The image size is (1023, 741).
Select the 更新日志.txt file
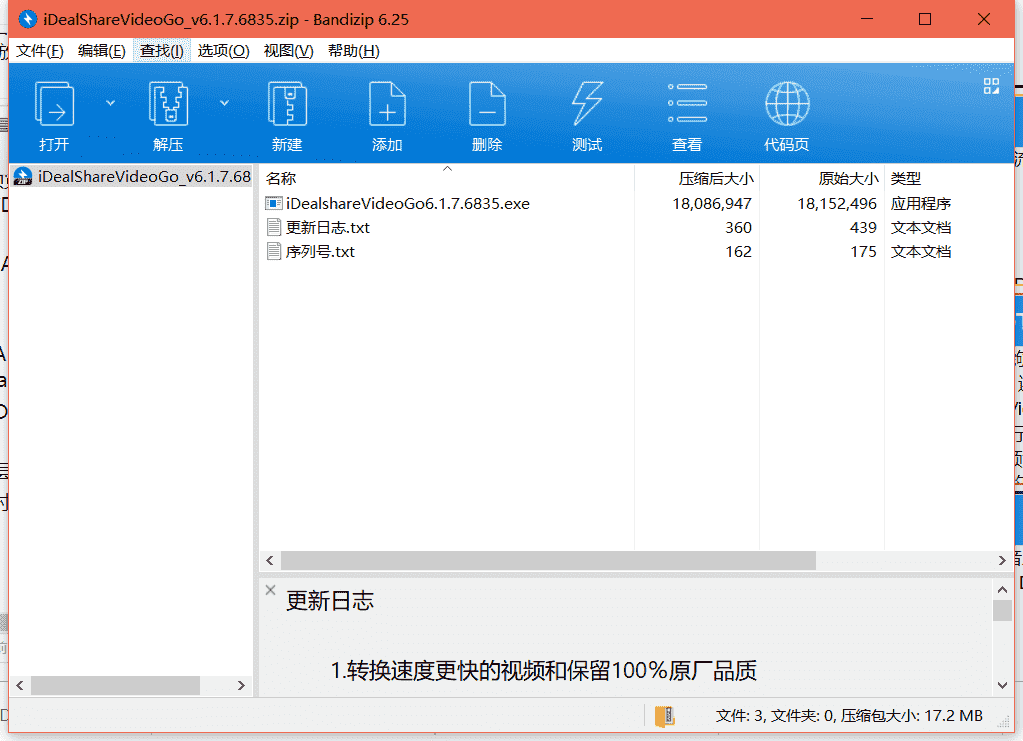coord(328,228)
